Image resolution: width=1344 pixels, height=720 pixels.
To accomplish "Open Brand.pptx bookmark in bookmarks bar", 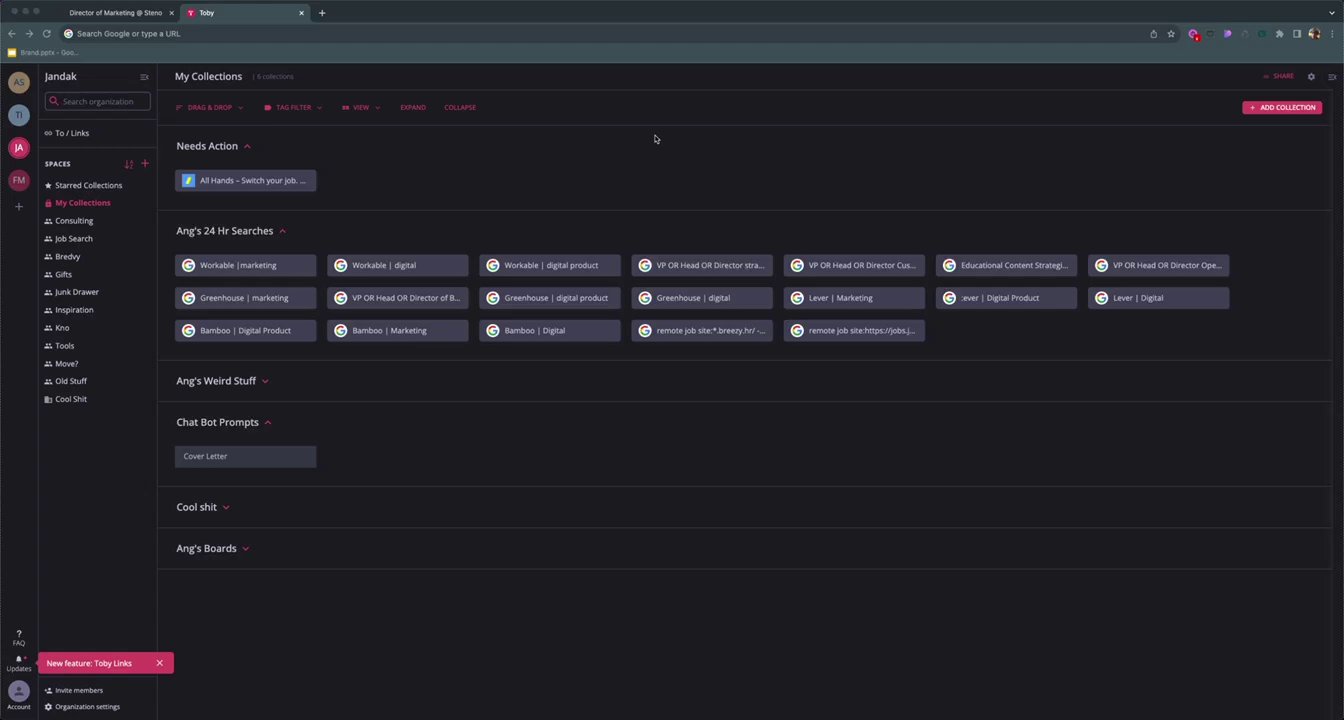I will [x=42, y=53].
